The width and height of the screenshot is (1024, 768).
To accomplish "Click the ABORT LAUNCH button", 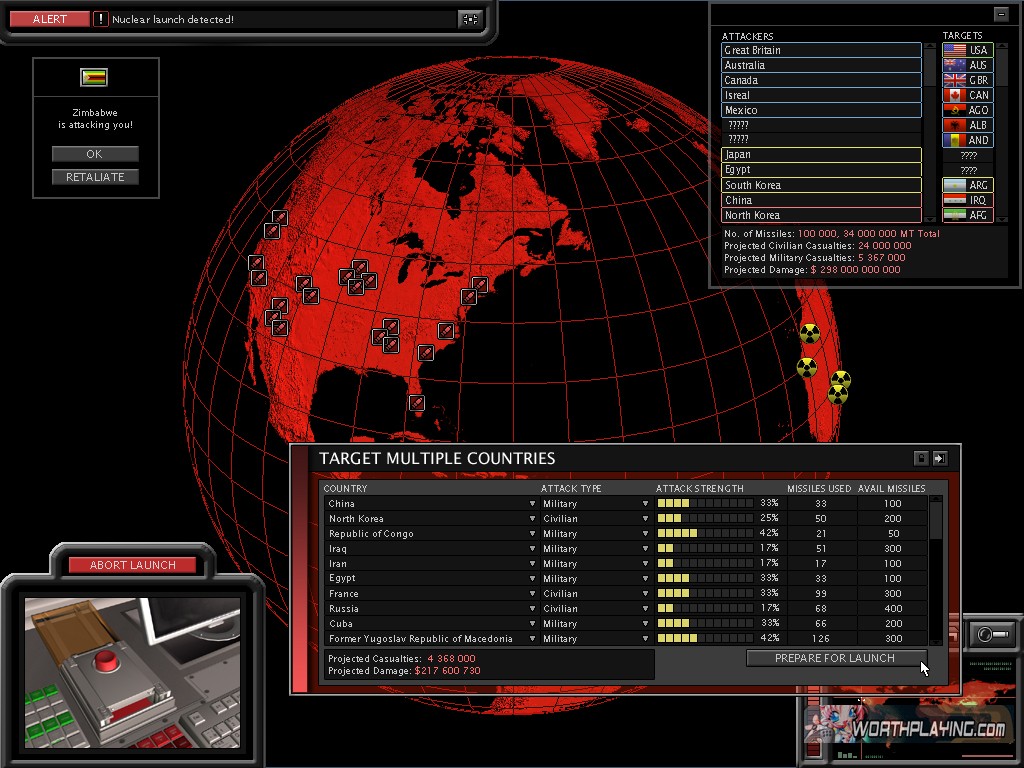I will tap(132, 565).
